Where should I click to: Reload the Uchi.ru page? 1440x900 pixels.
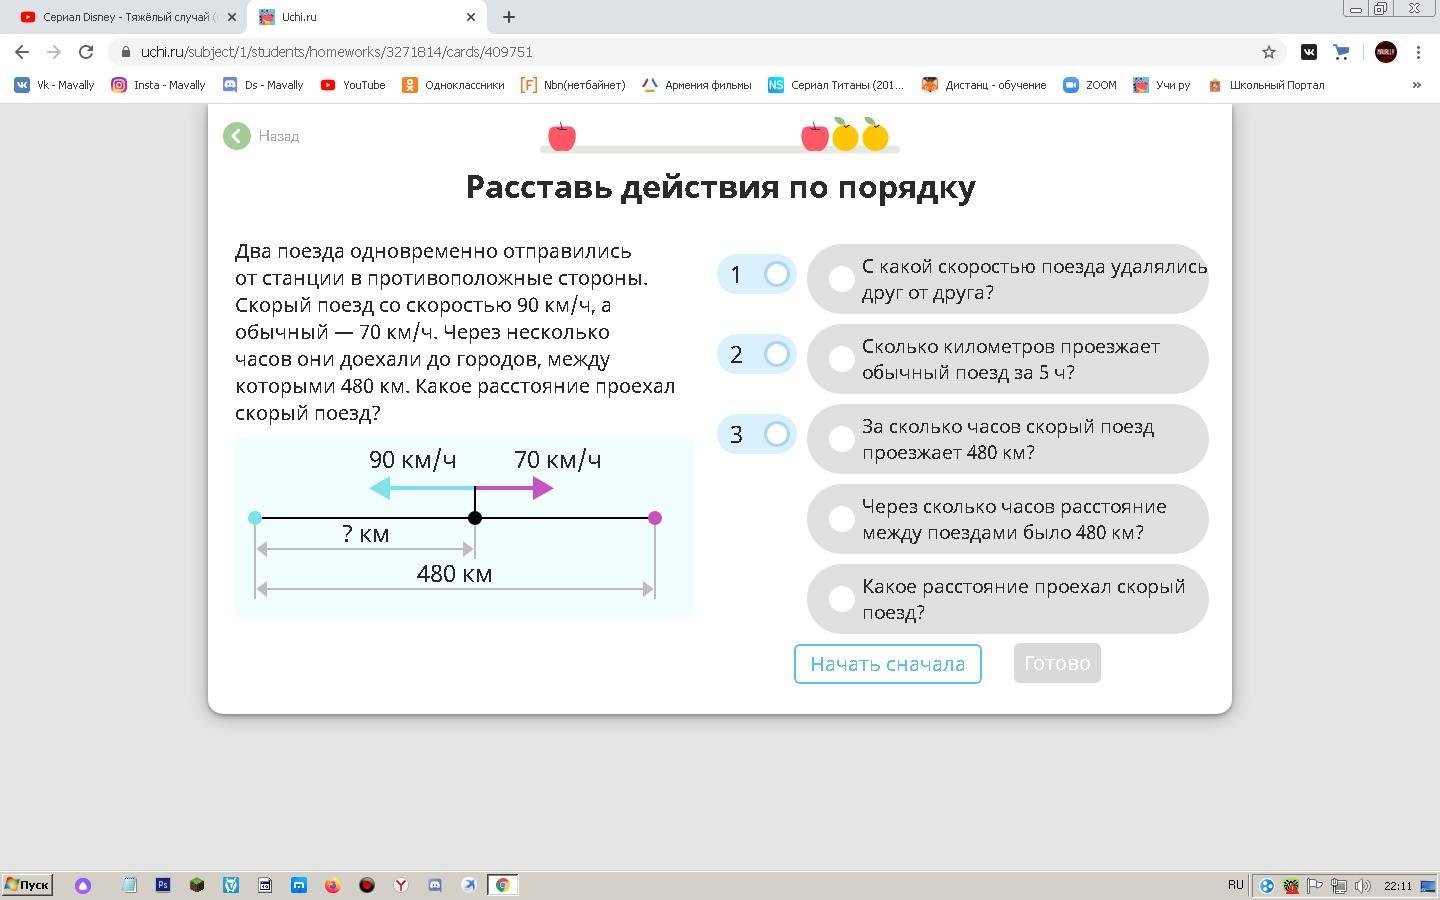86,52
